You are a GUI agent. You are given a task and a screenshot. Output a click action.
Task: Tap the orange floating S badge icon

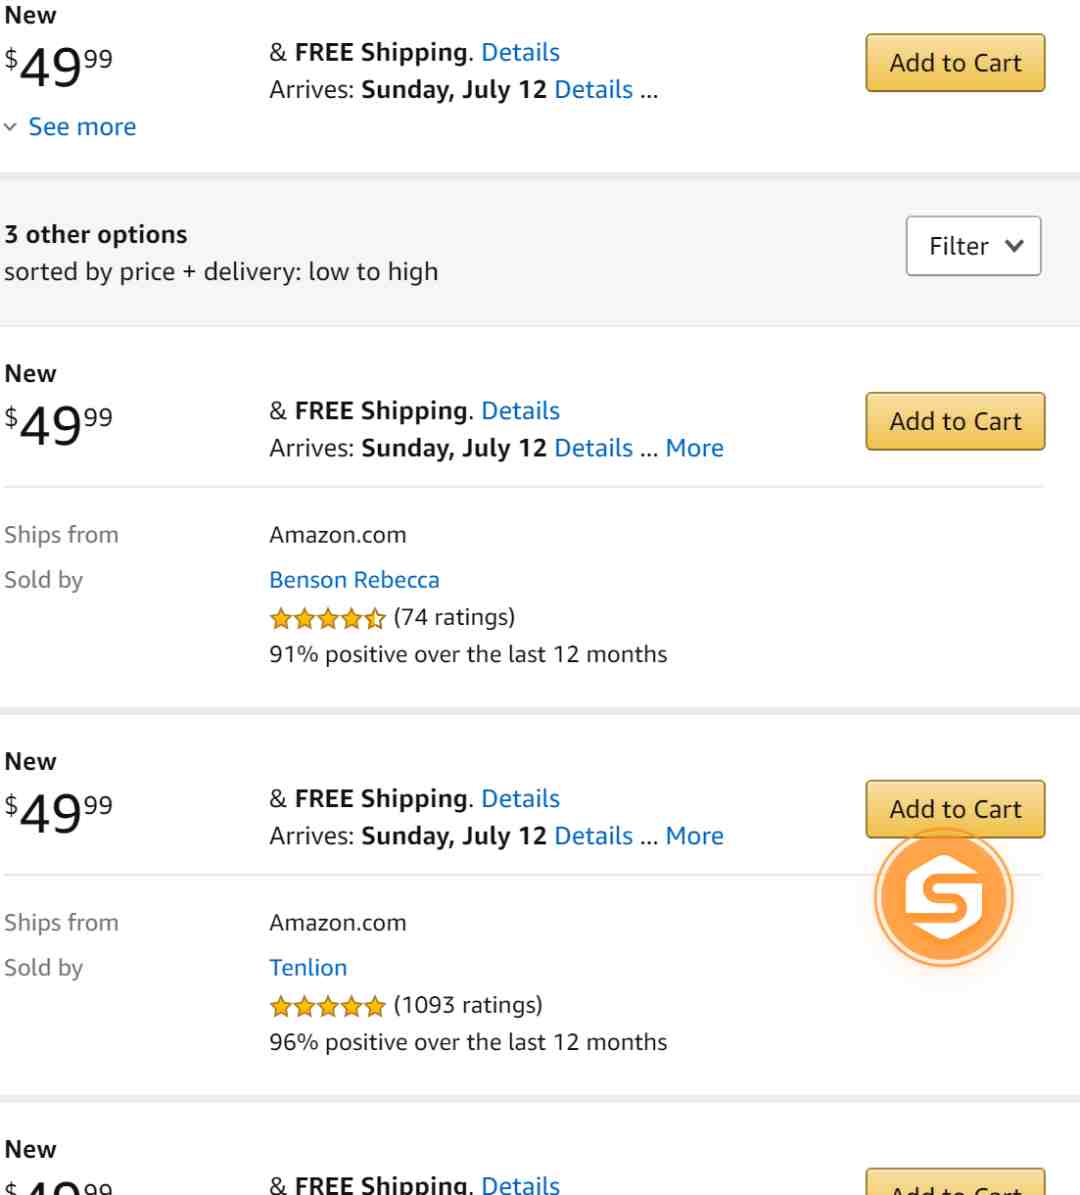click(x=944, y=897)
